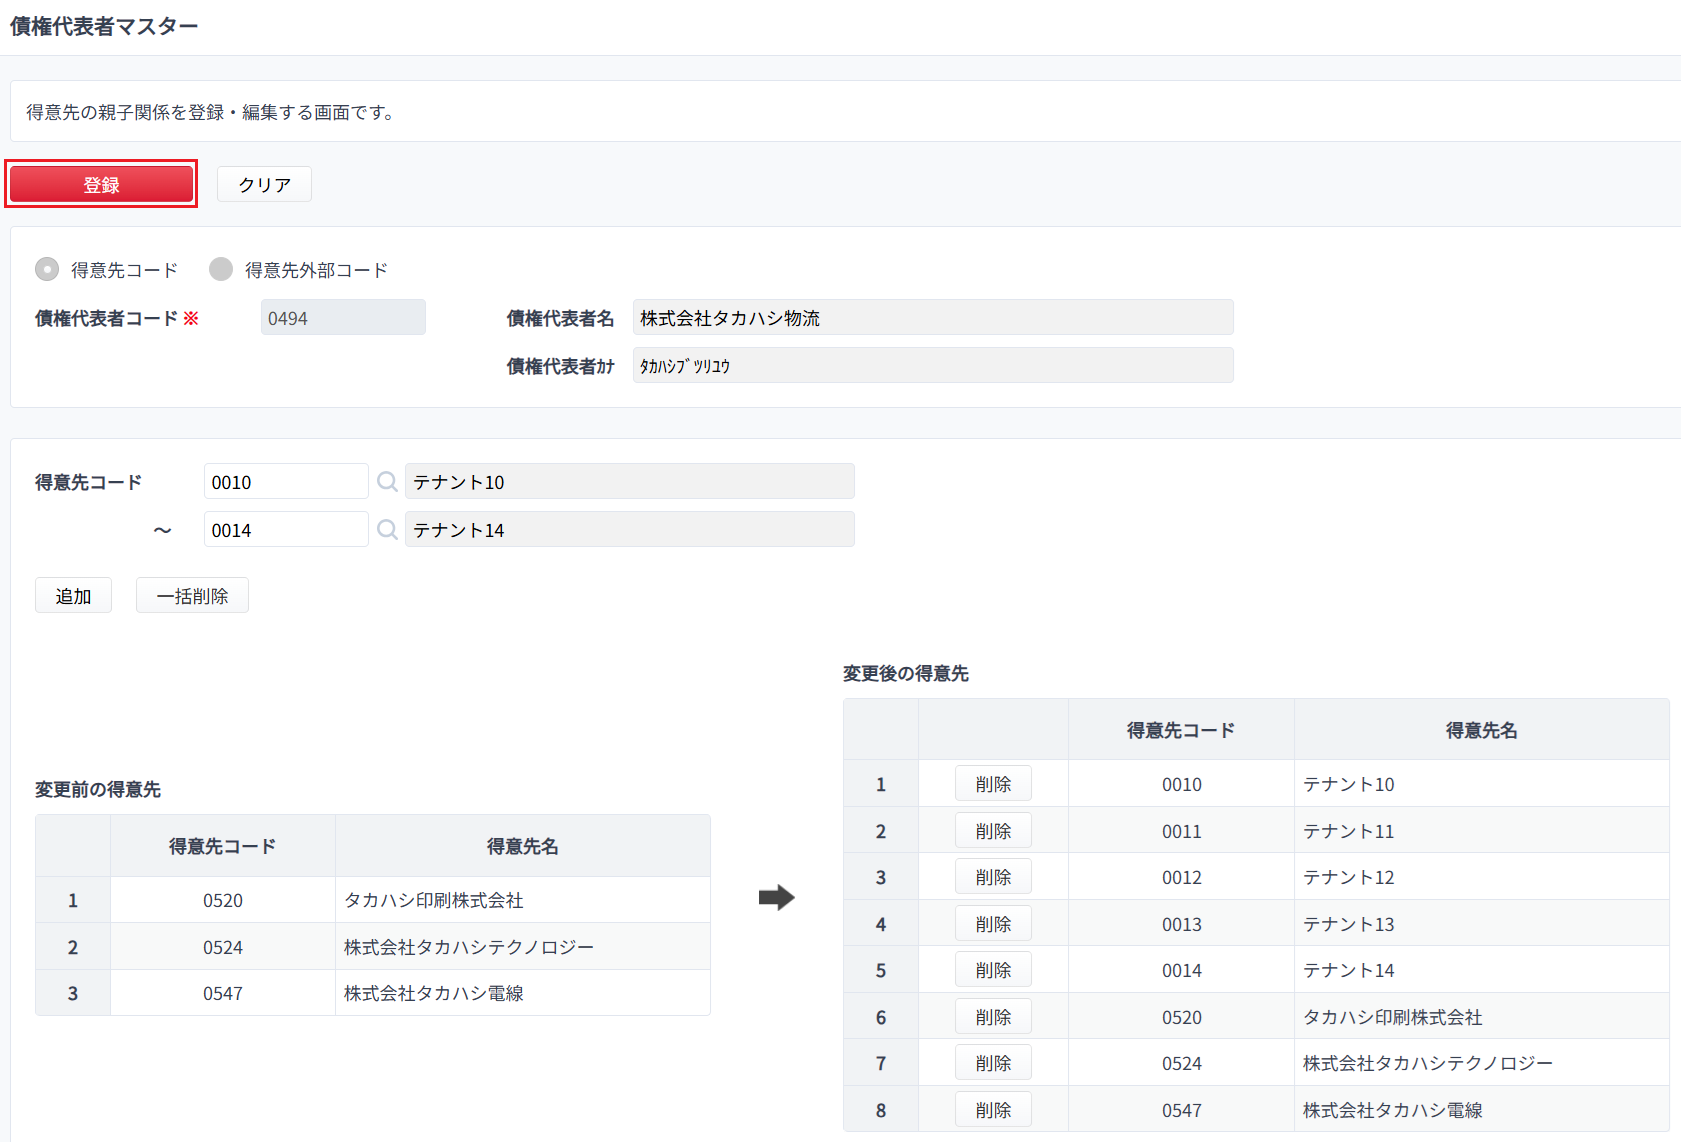Click the 債権代表者カナ field

pyautogui.click(x=933, y=365)
